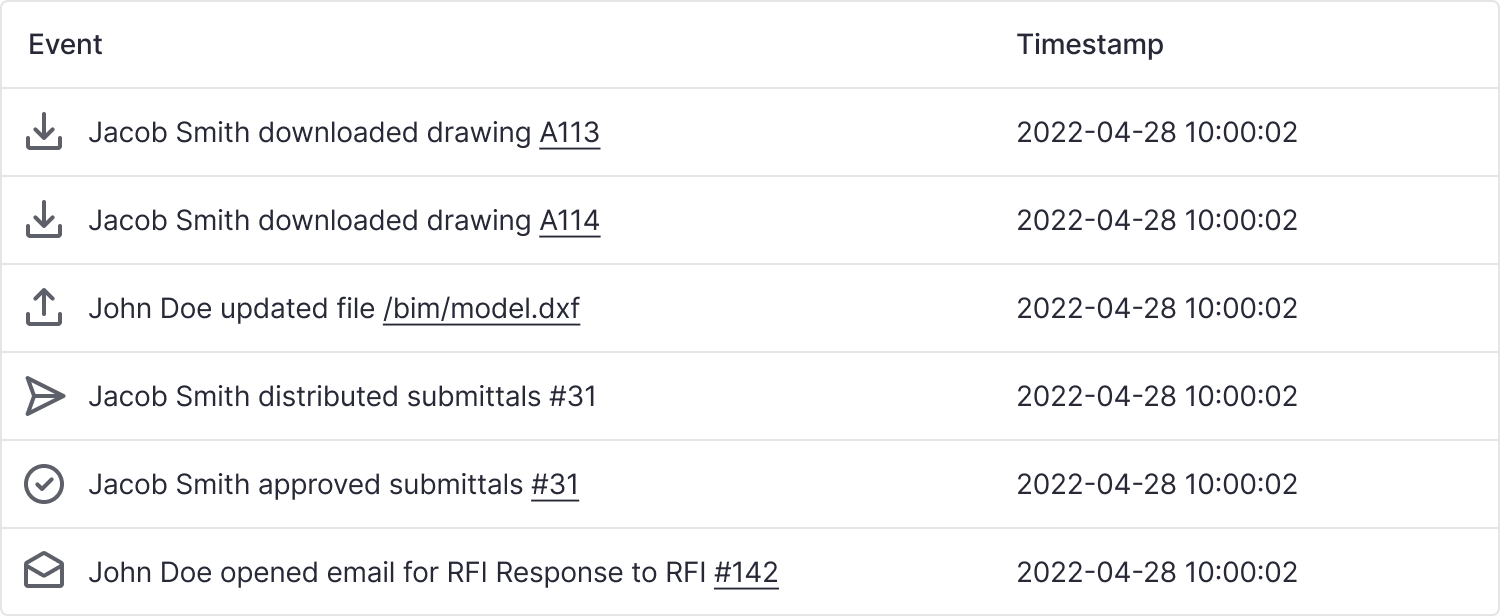This screenshot has height=616, width=1500.
Task: Select the John Doe opened email row text
Action: tap(433, 573)
